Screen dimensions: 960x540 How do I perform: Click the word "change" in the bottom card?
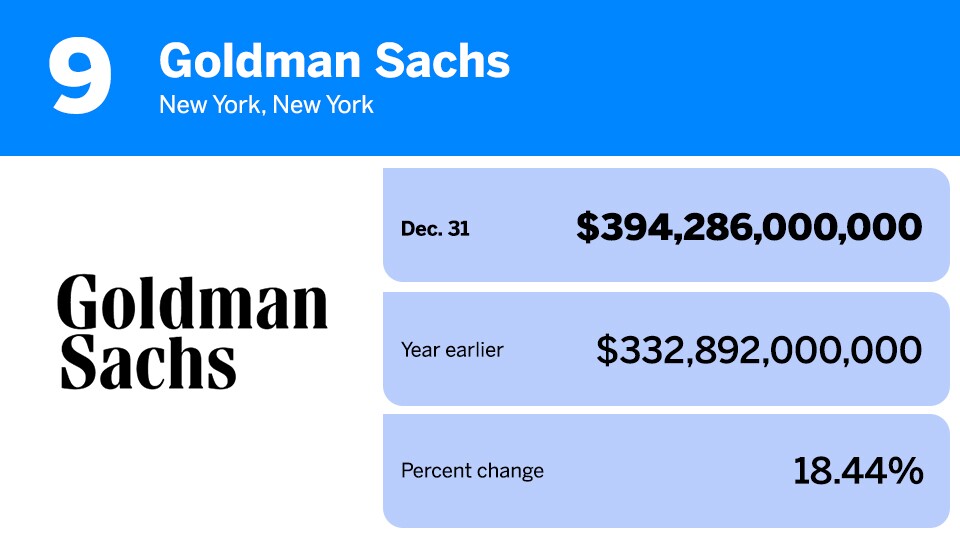511,471
